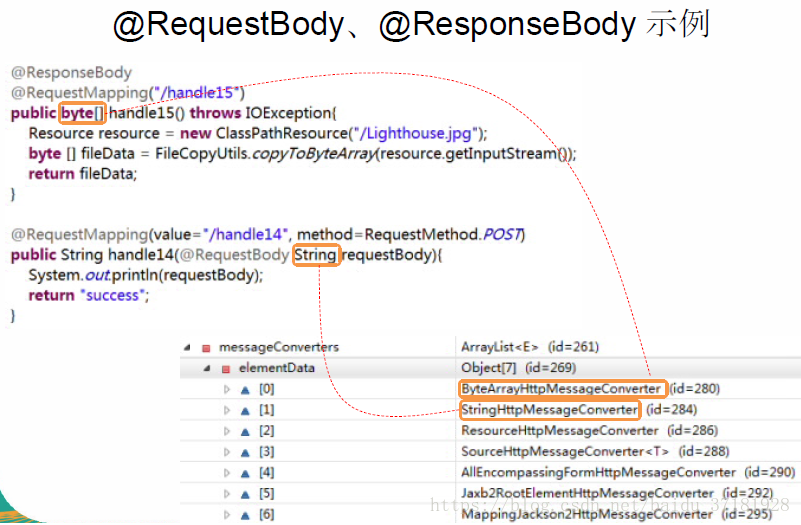Click the red field icon beside elementData
The width and height of the screenshot is (801, 525).
click(226, 369)
